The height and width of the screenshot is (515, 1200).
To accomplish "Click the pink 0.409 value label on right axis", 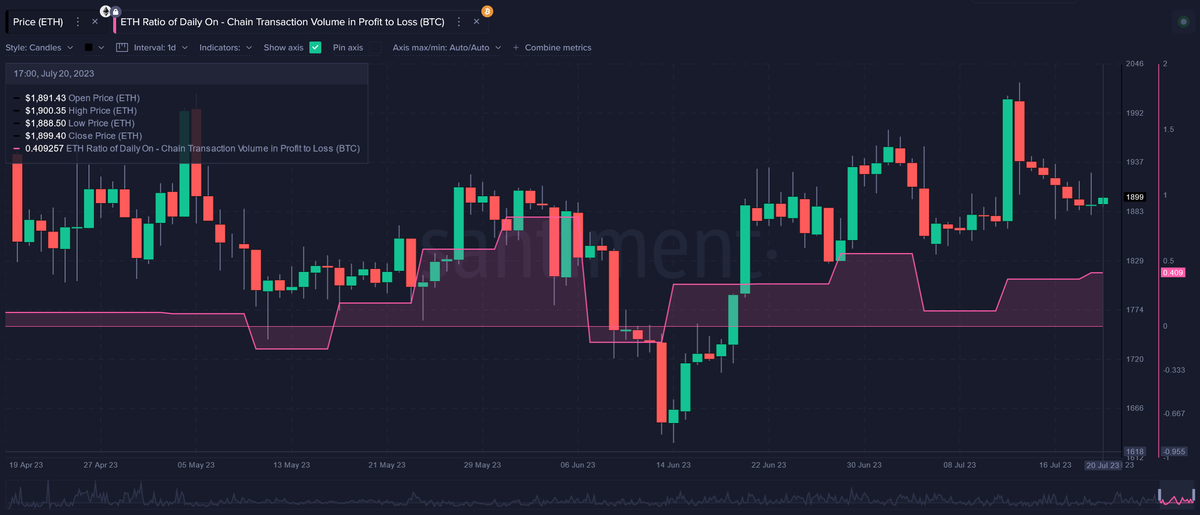I will pos(1172,272).
